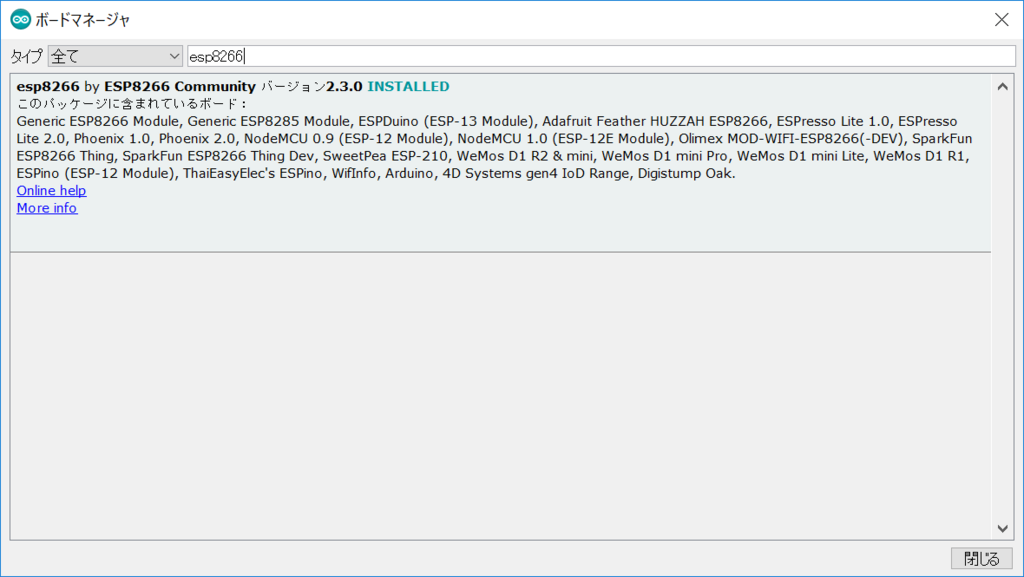Click the このパッケージに含まれているボード text
Image resolution: width=1024 pixels, height=577 pixels.
(131, 104)
